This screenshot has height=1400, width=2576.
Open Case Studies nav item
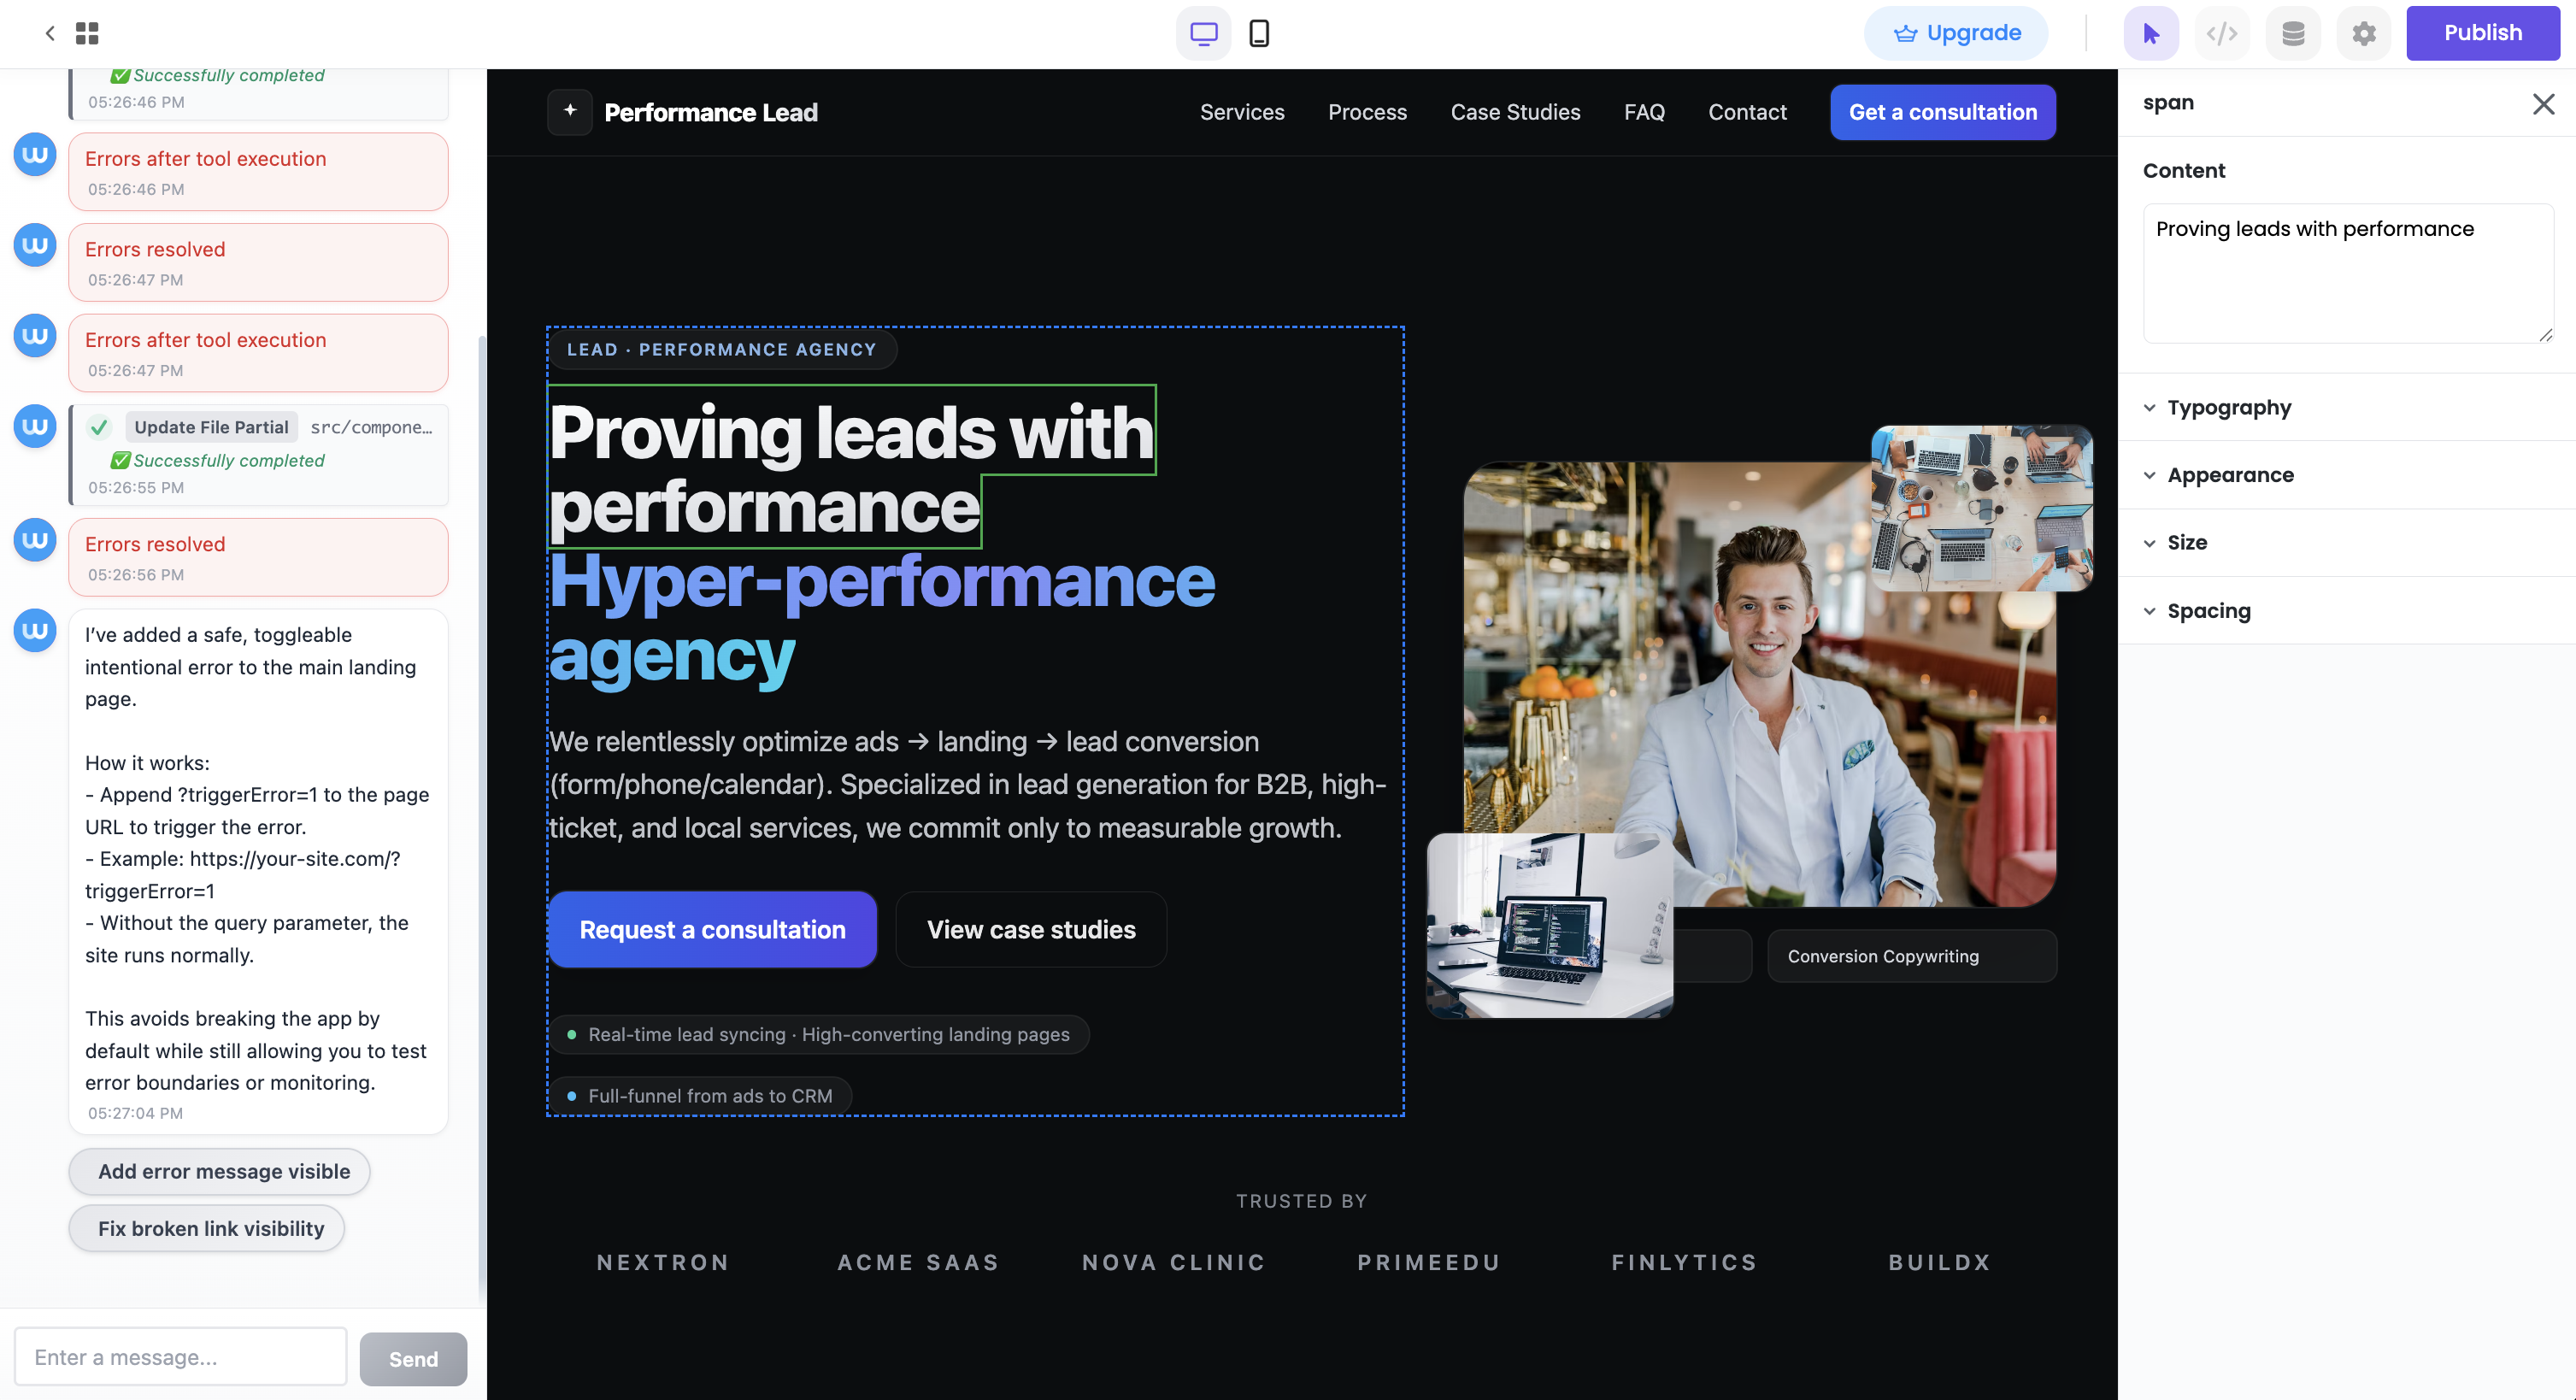tap(1515, 112)
